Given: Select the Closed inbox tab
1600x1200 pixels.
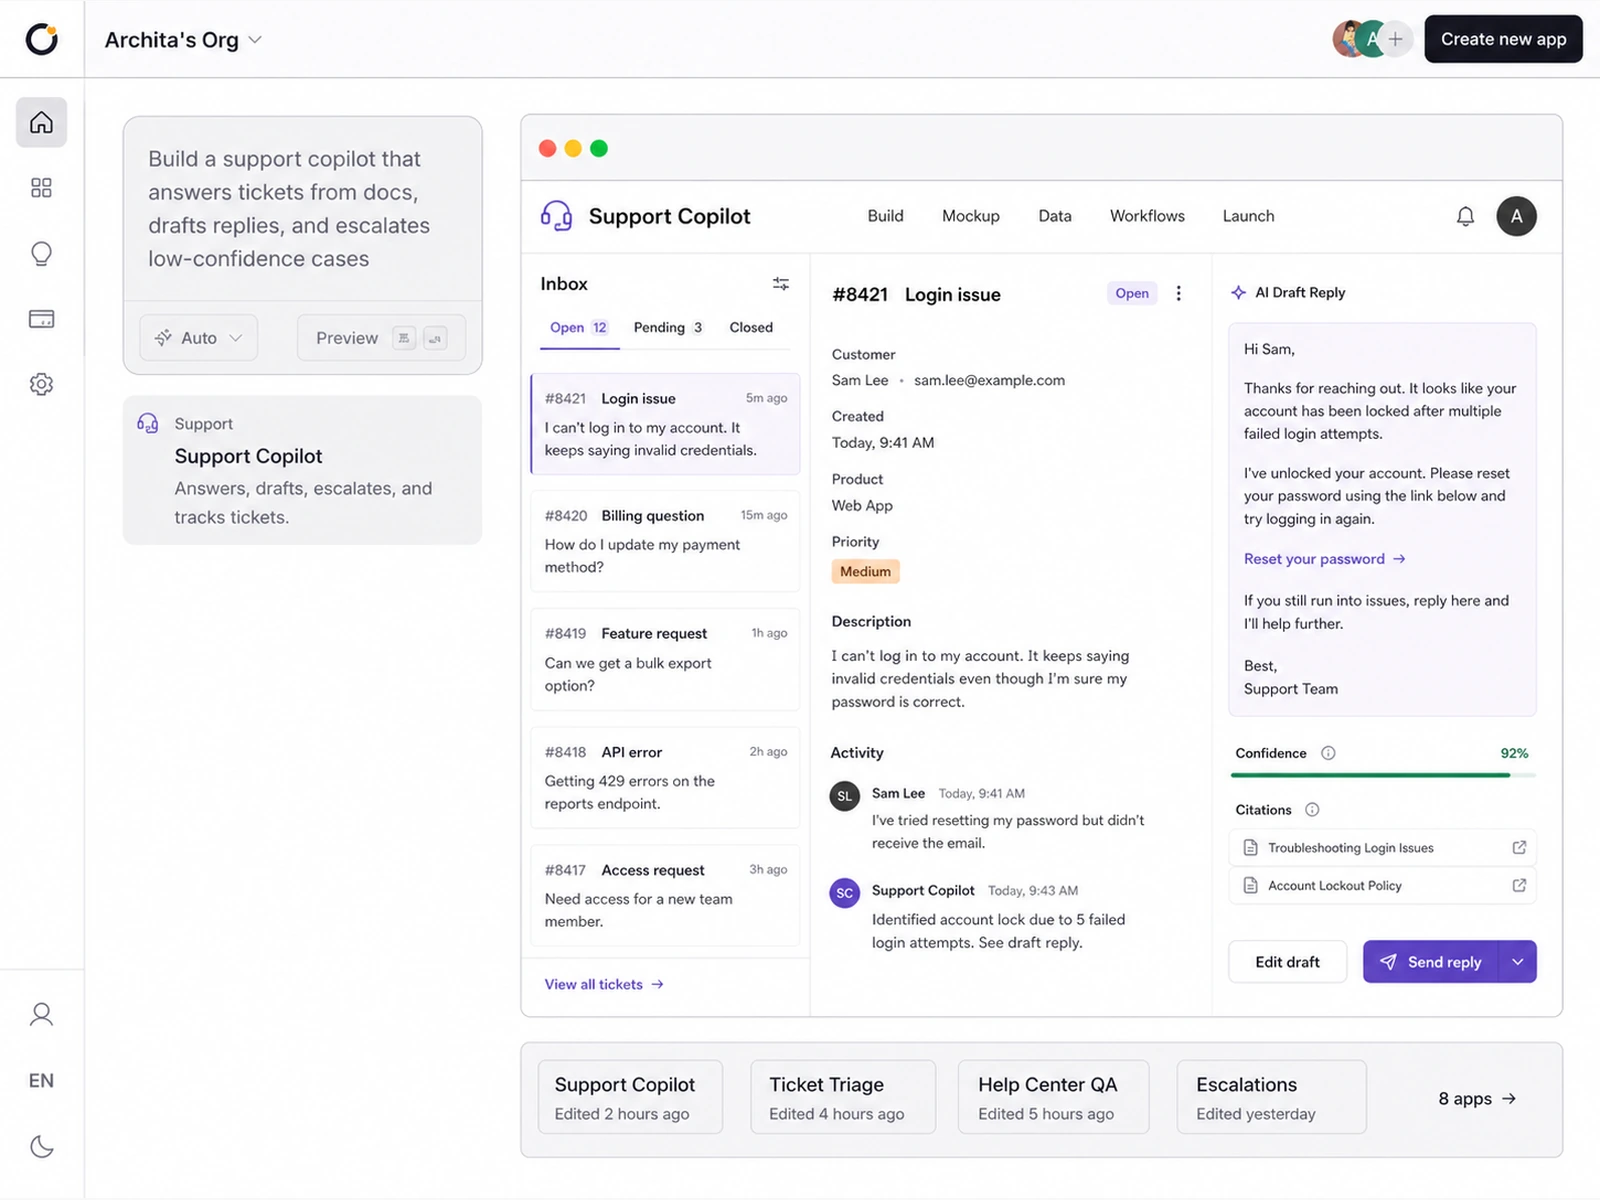Looking at the screenshot, I should pos(751,328).
